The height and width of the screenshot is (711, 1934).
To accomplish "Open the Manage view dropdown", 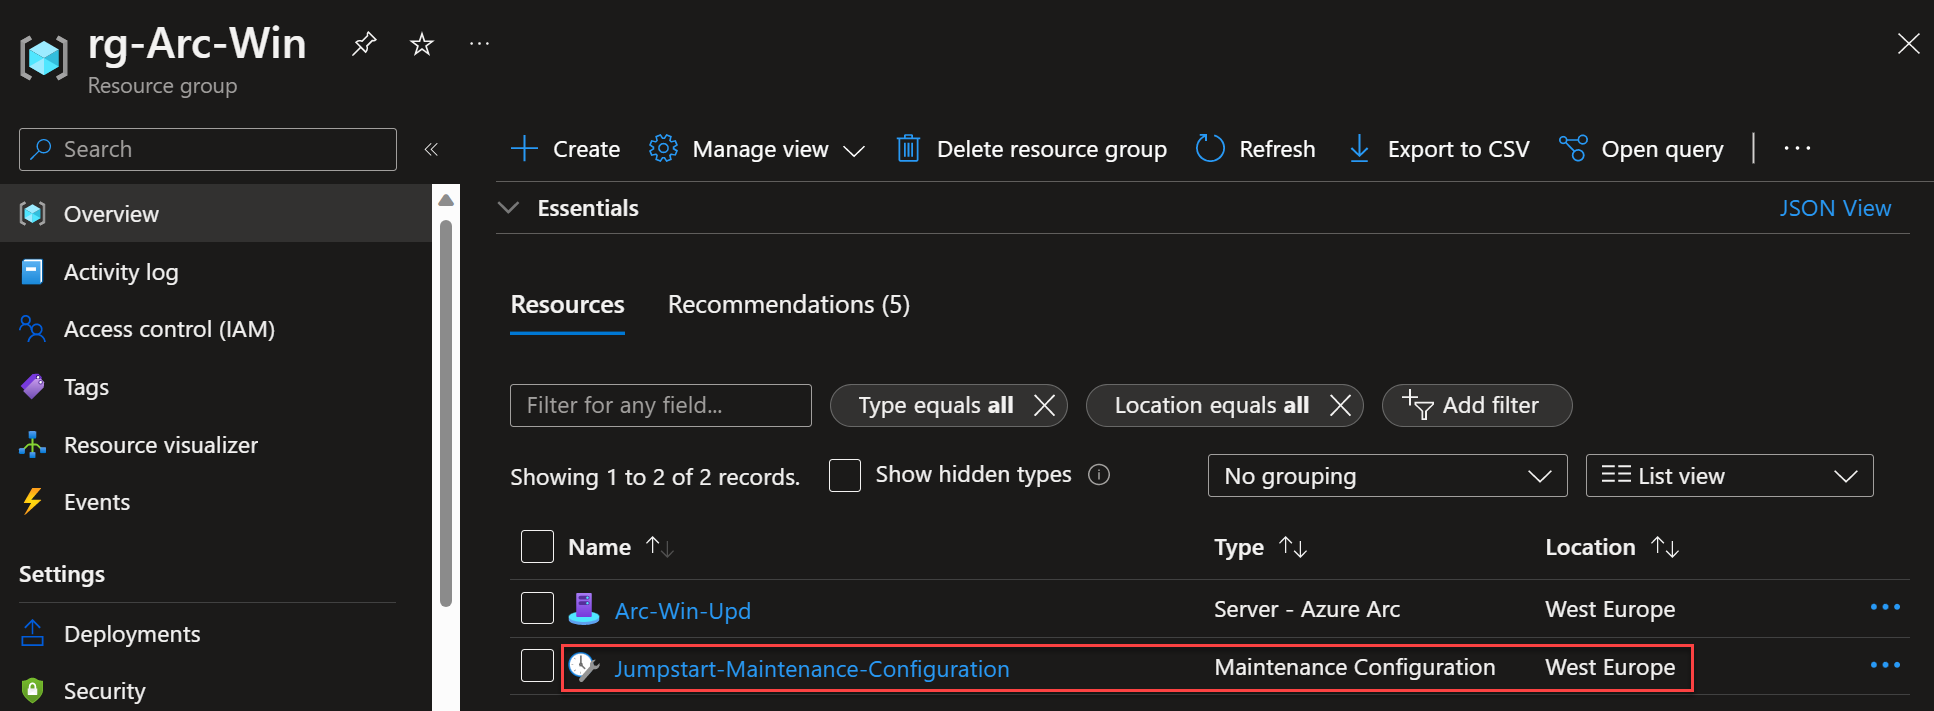I will [x=757, y=149].
